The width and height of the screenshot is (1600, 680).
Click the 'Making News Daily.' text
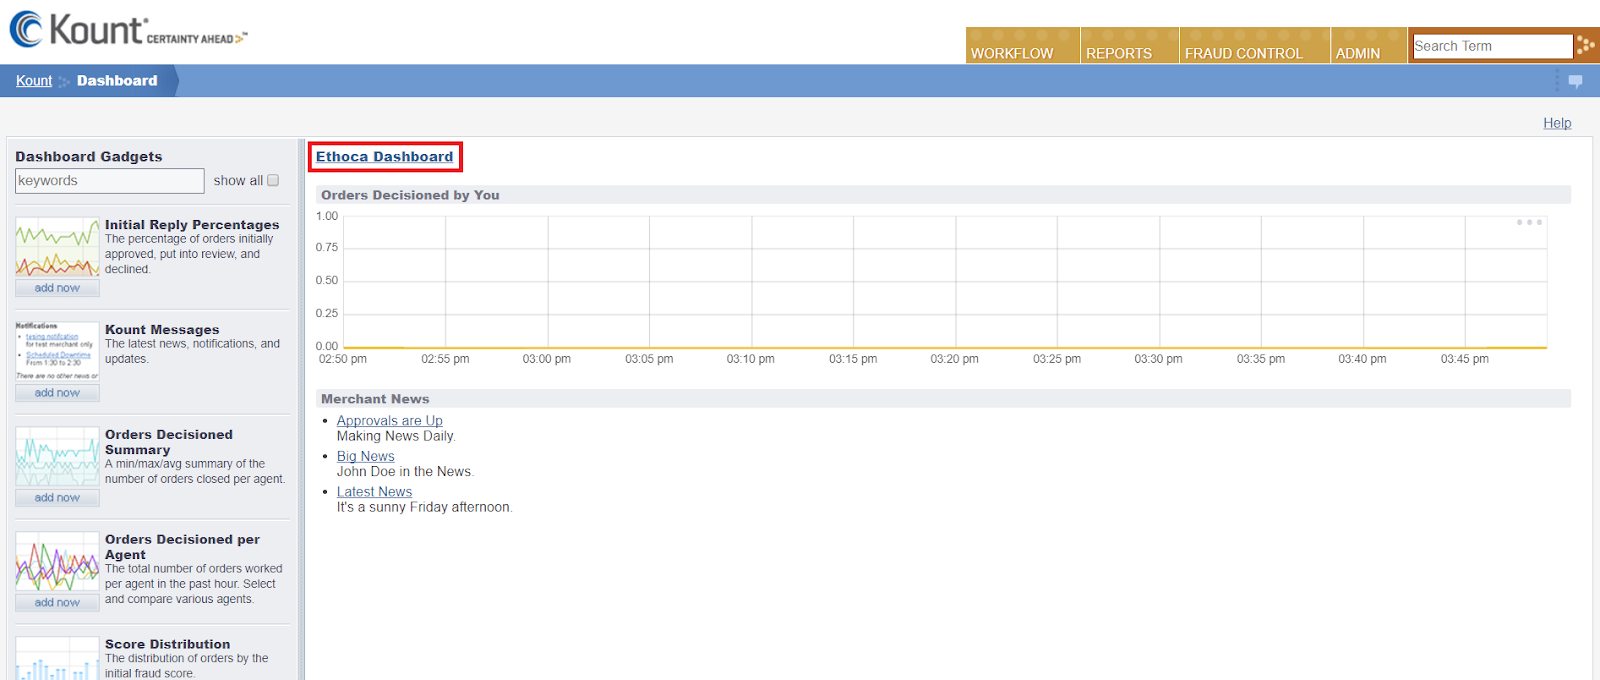click(396, 436)
